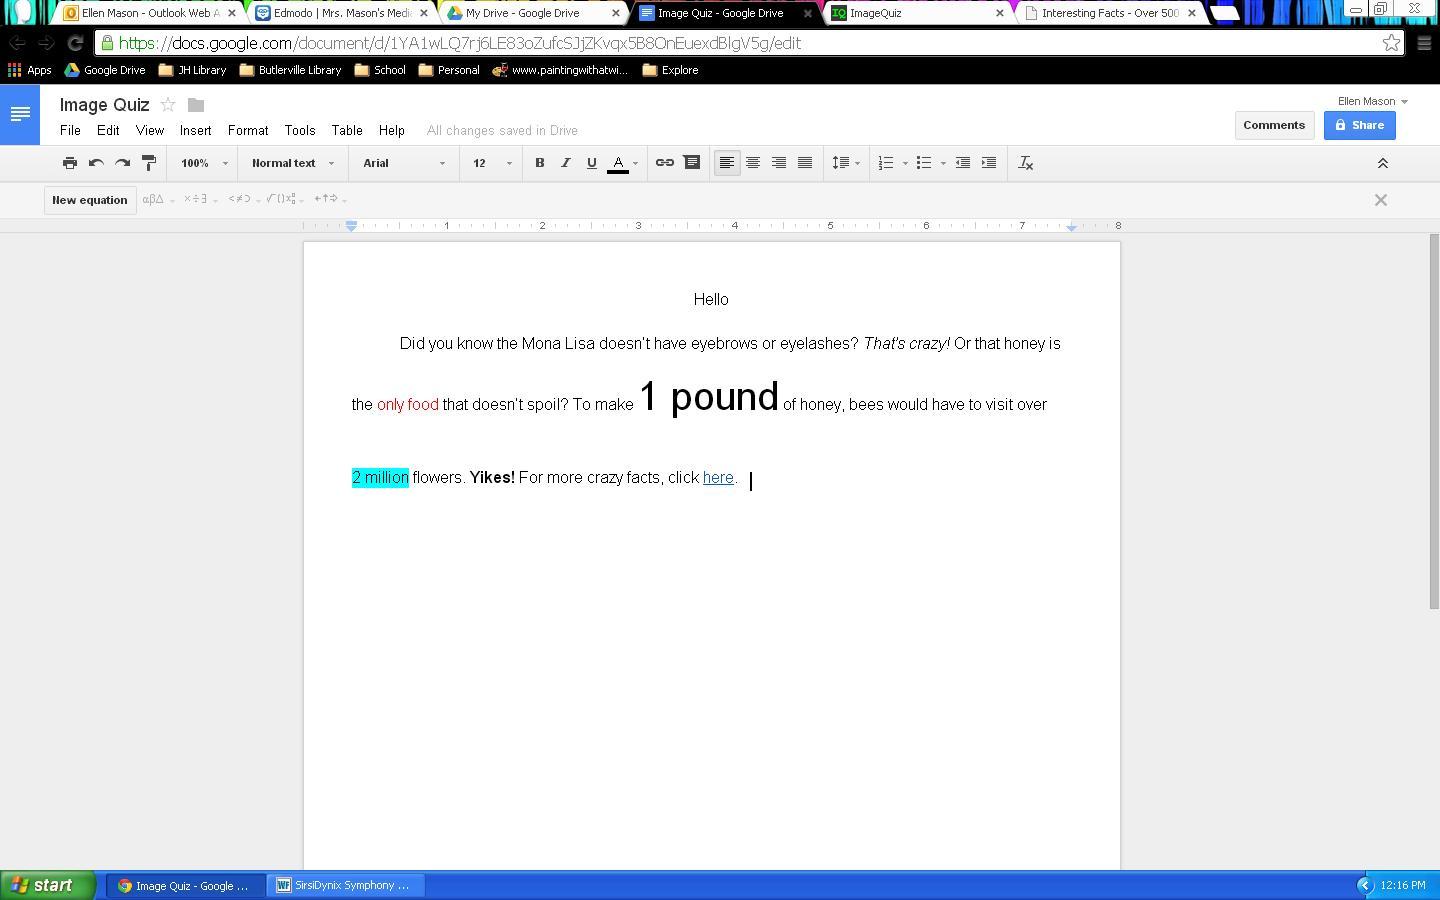Toggle bold formatting
Viewport: 1440px width, 900px height.
539,163
